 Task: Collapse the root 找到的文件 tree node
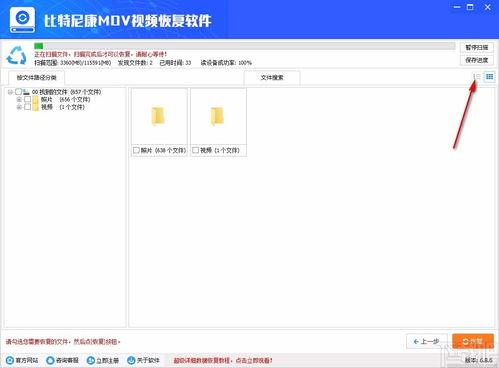click(10, 92)
